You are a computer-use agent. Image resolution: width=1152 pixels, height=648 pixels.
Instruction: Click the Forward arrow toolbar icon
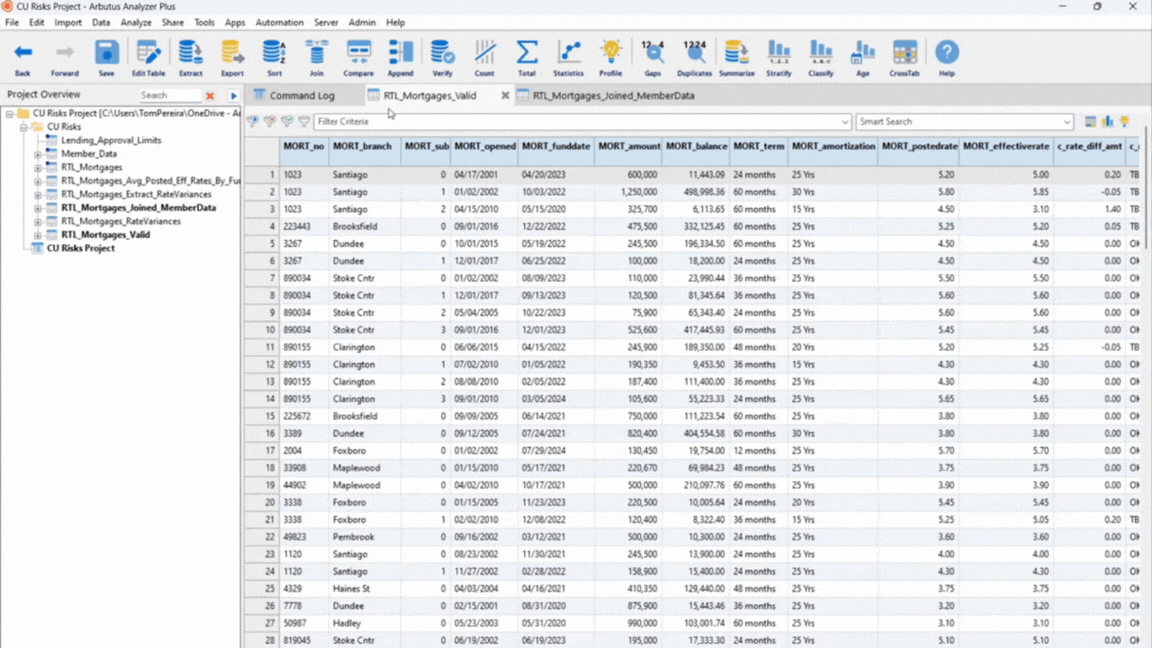click(65, 52)
